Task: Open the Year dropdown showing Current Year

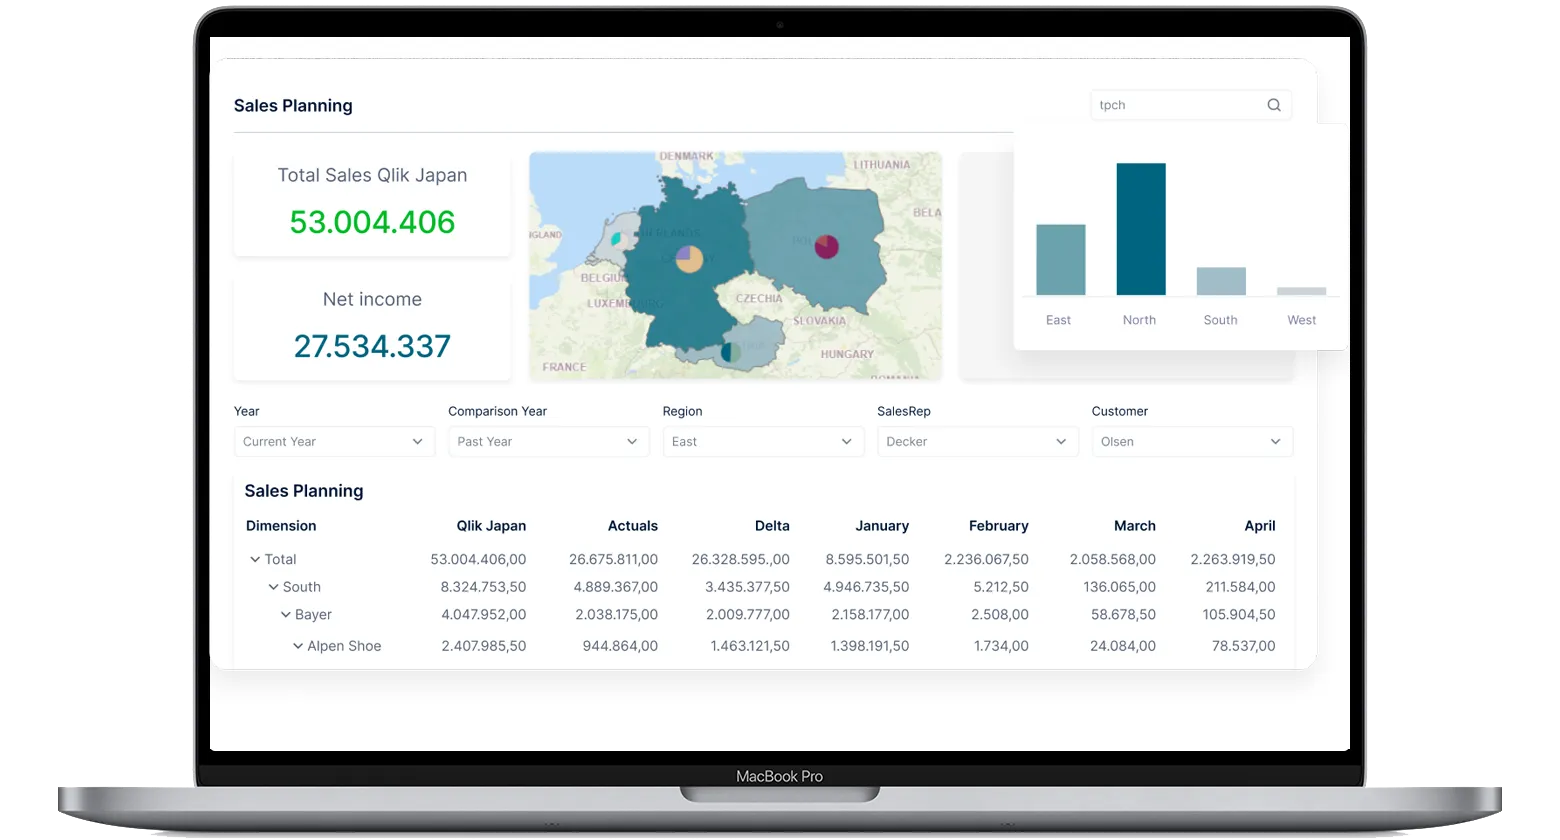Action: point(334,442)
